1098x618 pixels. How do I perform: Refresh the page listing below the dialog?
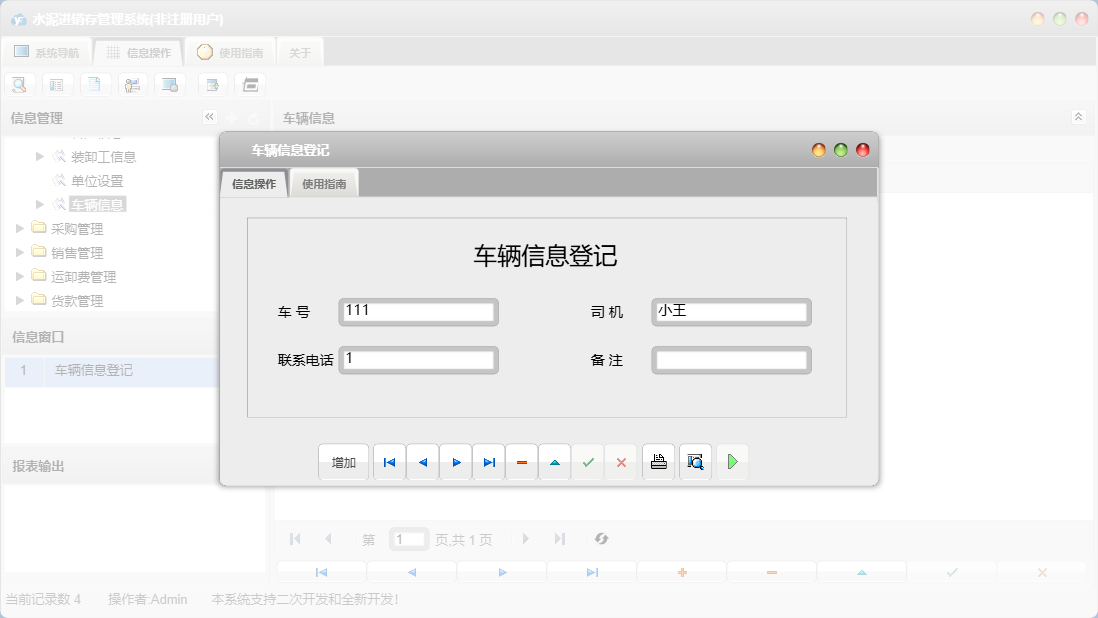tap(601, 539)
